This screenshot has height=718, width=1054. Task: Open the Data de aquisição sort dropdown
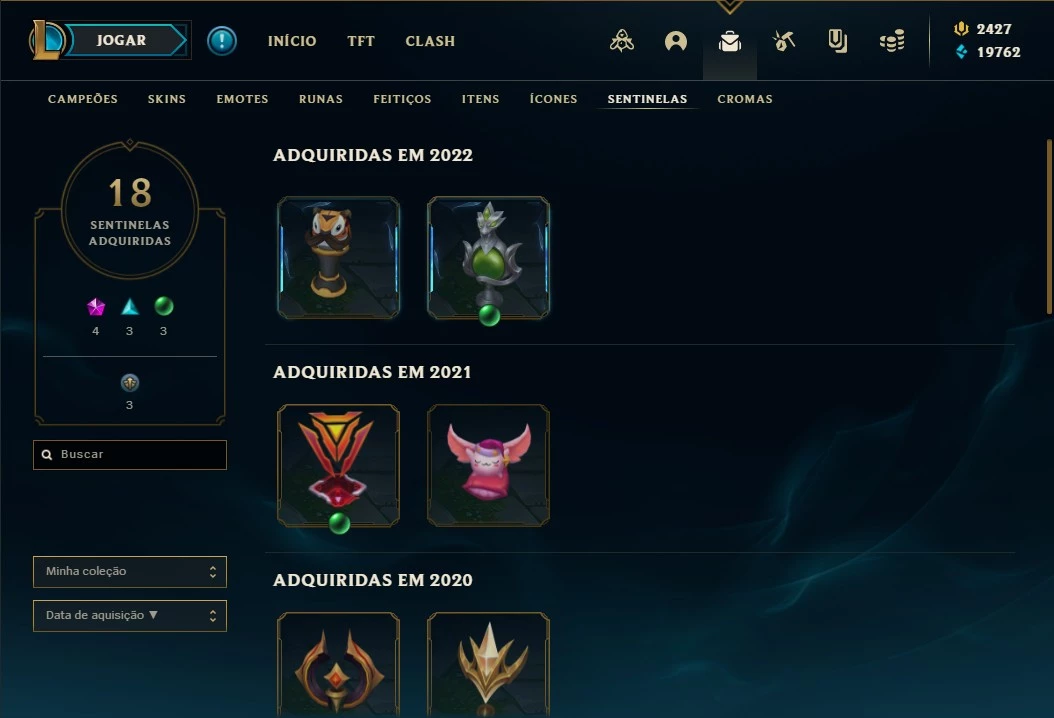(130, 616)
